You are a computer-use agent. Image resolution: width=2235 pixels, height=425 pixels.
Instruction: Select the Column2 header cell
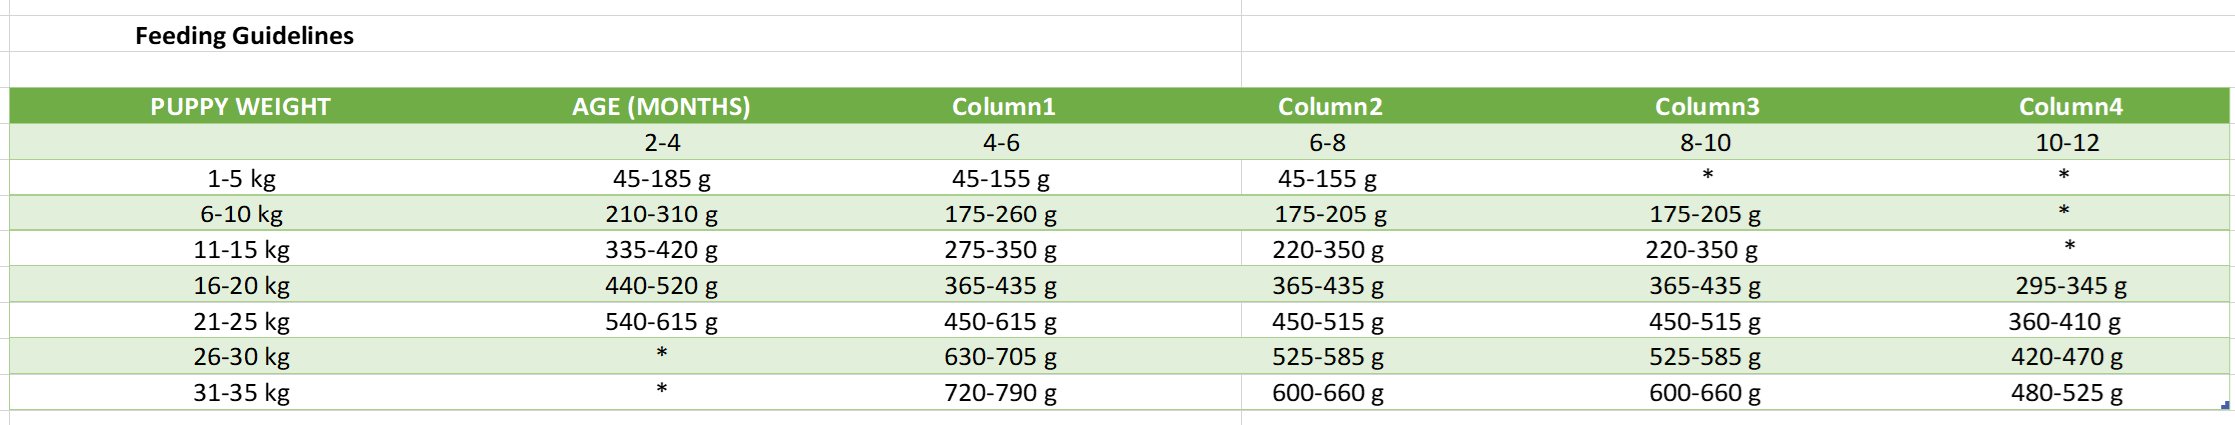tap(1330, 107)
